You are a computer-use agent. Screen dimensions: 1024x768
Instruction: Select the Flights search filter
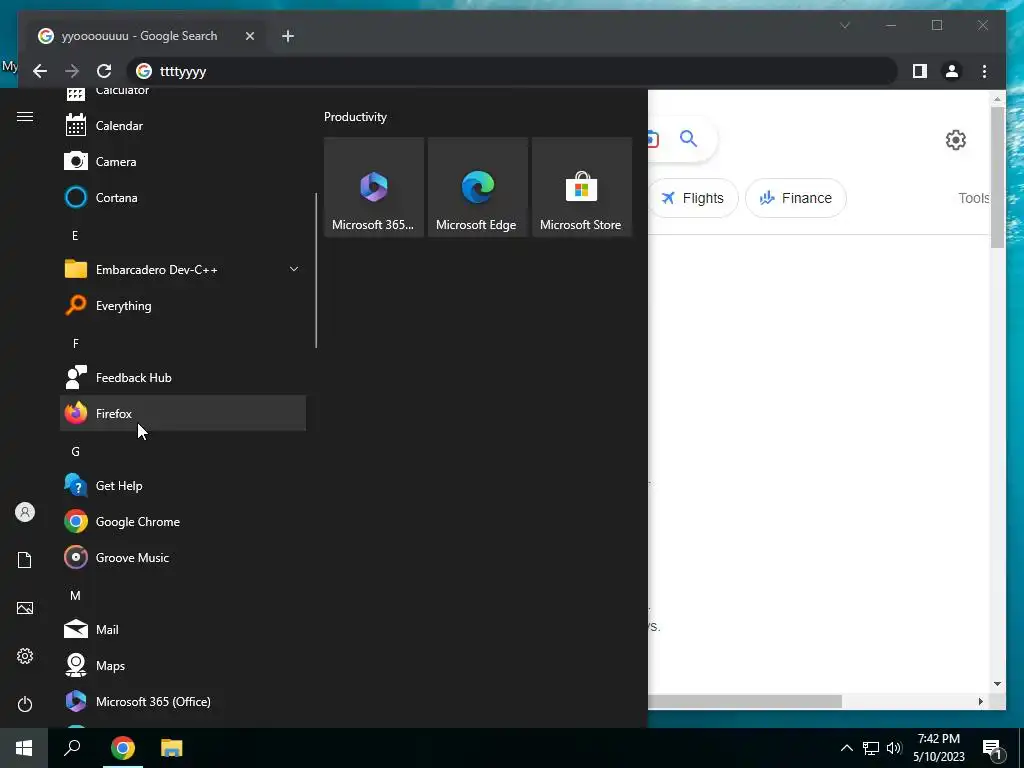point(694,198)
